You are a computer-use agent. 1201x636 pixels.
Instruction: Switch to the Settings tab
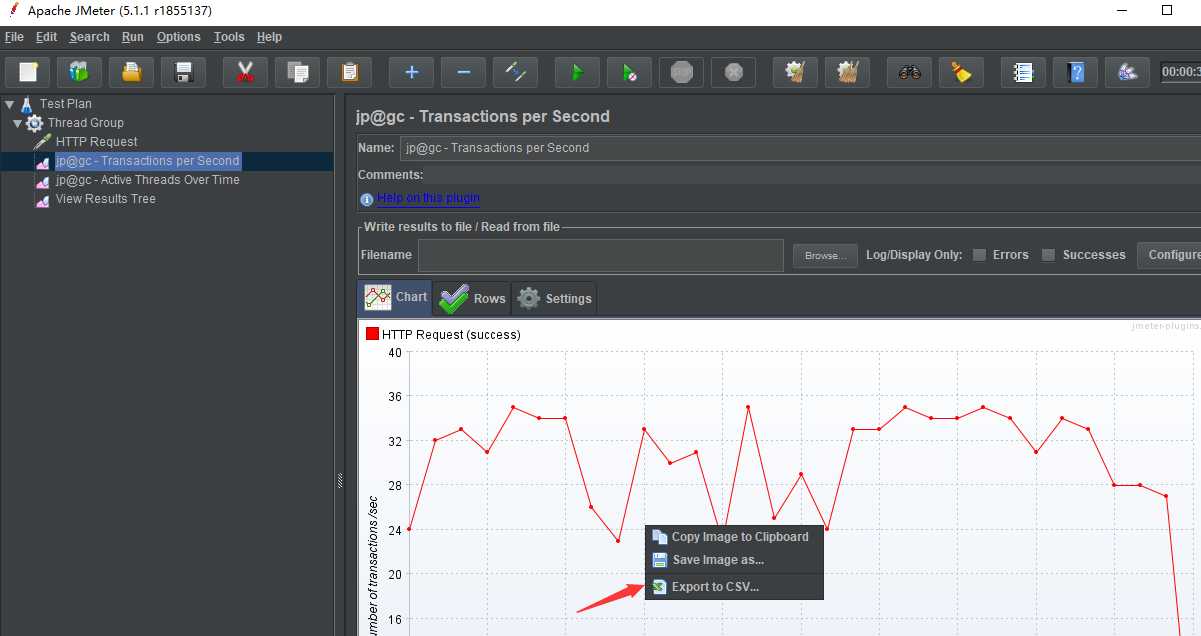coord(554,298)
